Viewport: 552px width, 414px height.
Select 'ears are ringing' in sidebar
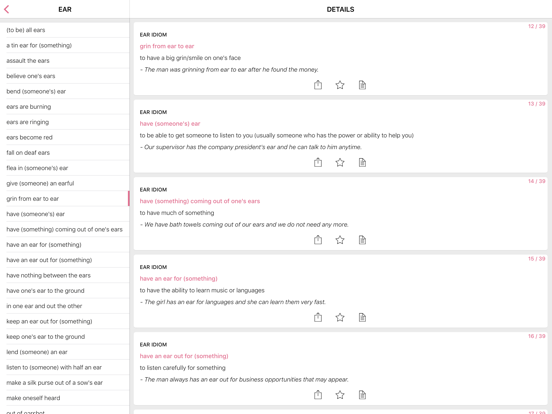pyautogui.click(x=65, y=122)
